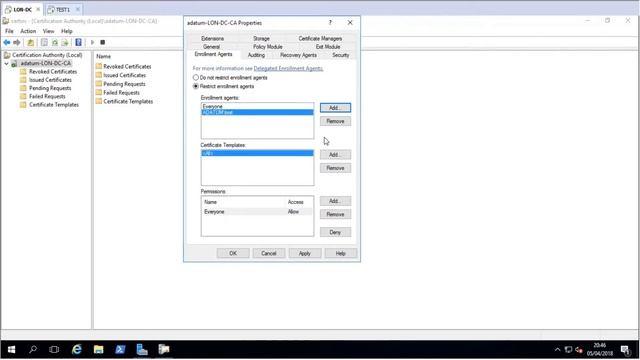
Task: Switch to the Auditing tab
Action: 256,55
